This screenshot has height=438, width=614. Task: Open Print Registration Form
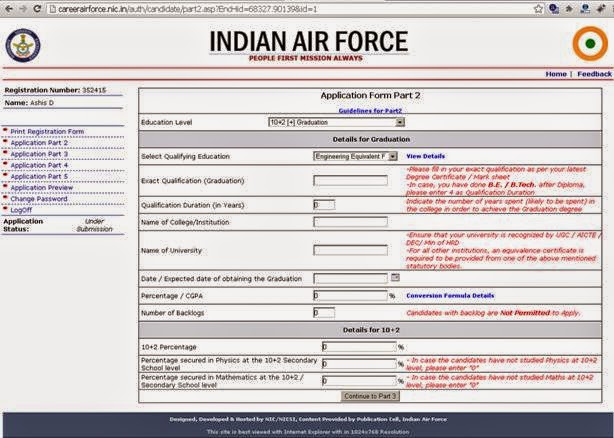click(47, 132)
